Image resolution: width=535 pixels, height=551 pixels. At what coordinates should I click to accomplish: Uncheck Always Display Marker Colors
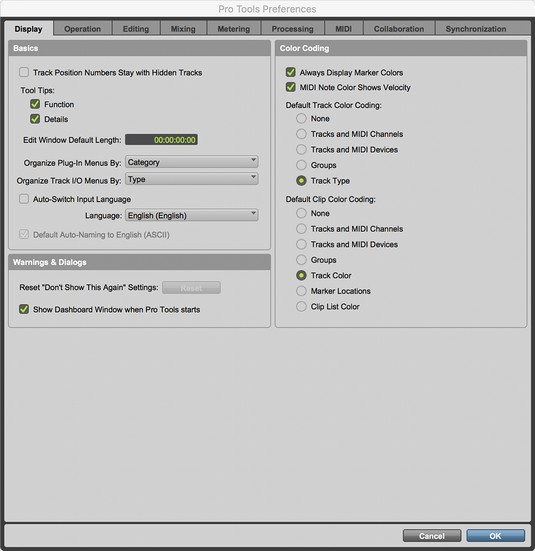tap(291, 72)
